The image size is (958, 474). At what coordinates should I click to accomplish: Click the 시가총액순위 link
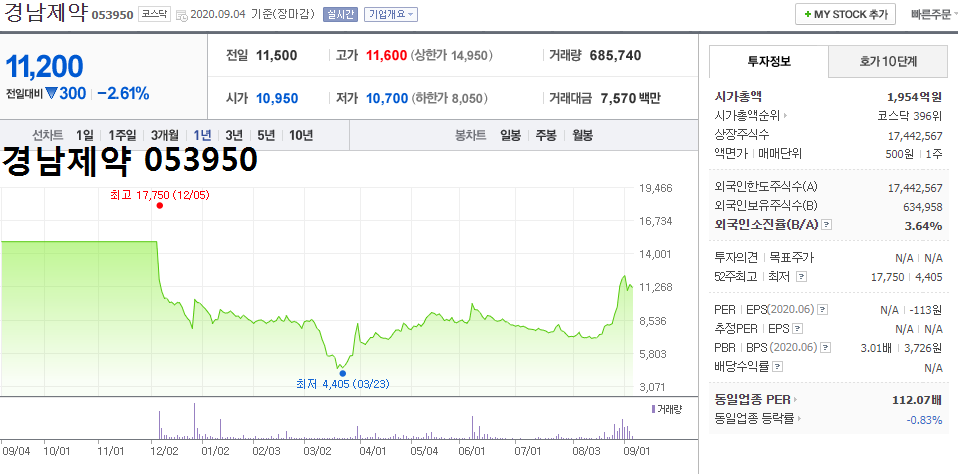747,115
